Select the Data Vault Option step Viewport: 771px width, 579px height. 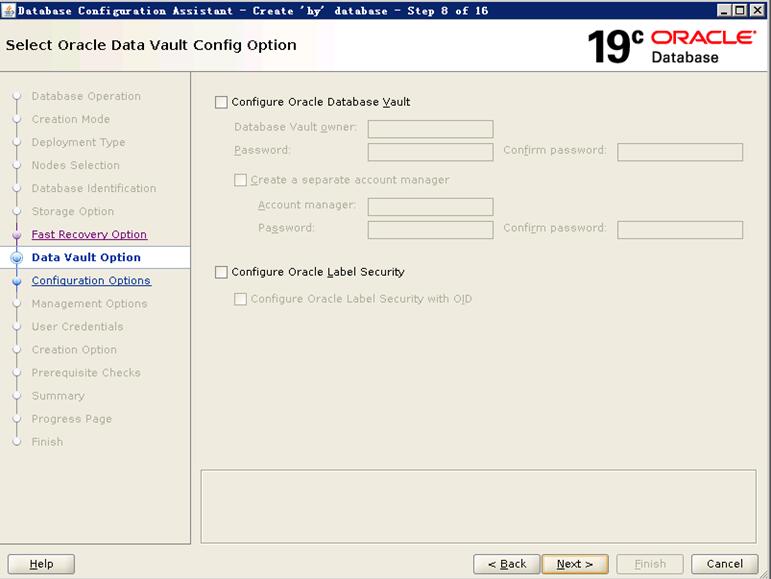86,258
